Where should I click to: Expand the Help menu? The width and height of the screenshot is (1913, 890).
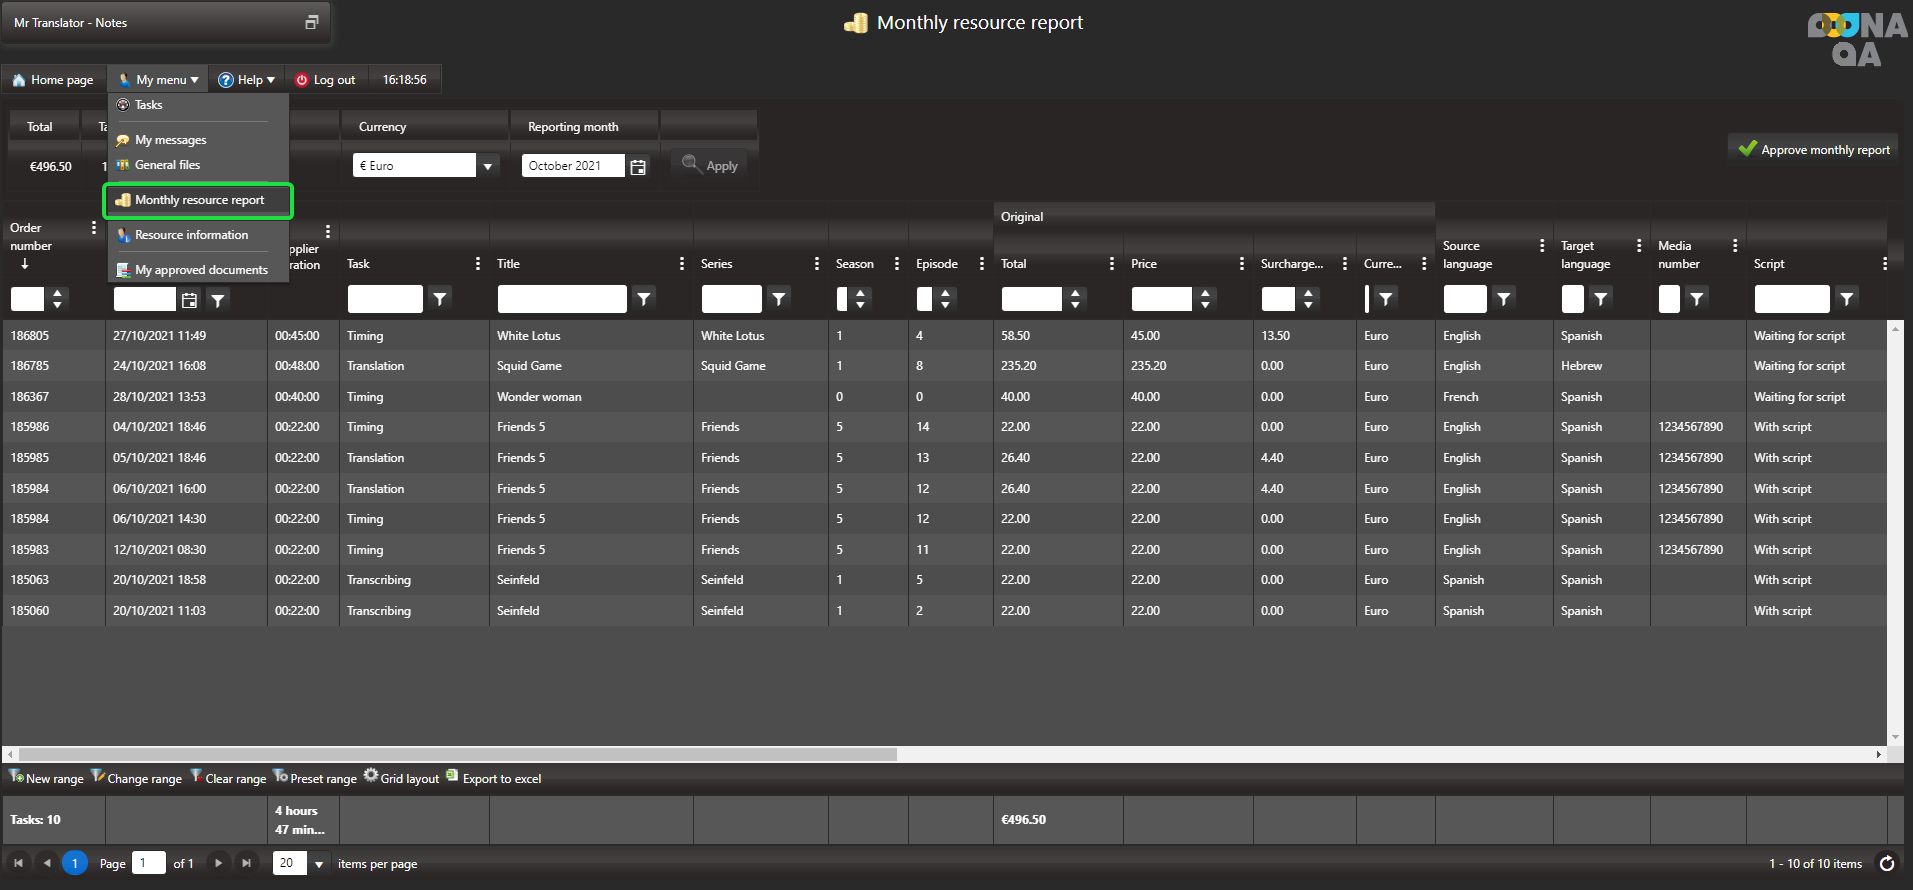[x=247, y=80]
